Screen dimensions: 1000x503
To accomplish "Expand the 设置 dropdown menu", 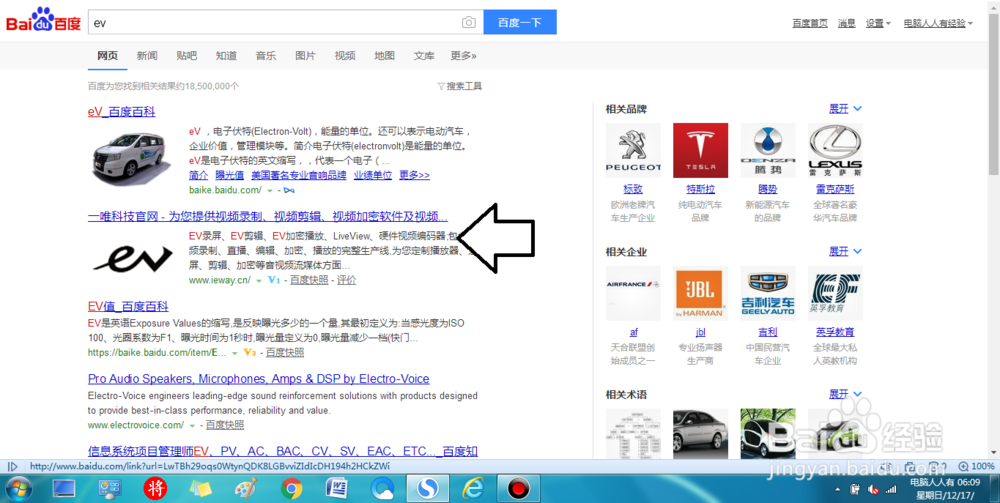I will point(878,23).
